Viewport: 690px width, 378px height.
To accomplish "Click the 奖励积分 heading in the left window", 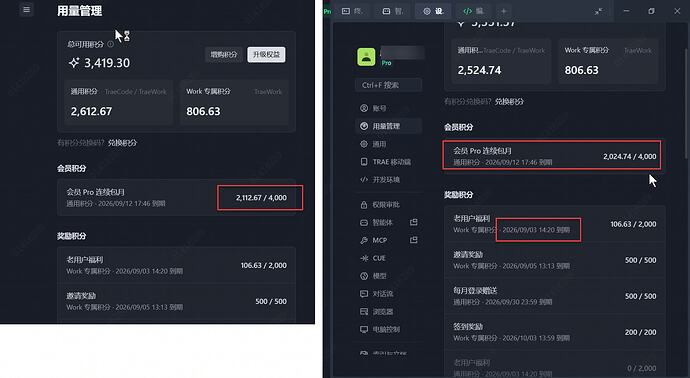I will [x=71, y=236].
